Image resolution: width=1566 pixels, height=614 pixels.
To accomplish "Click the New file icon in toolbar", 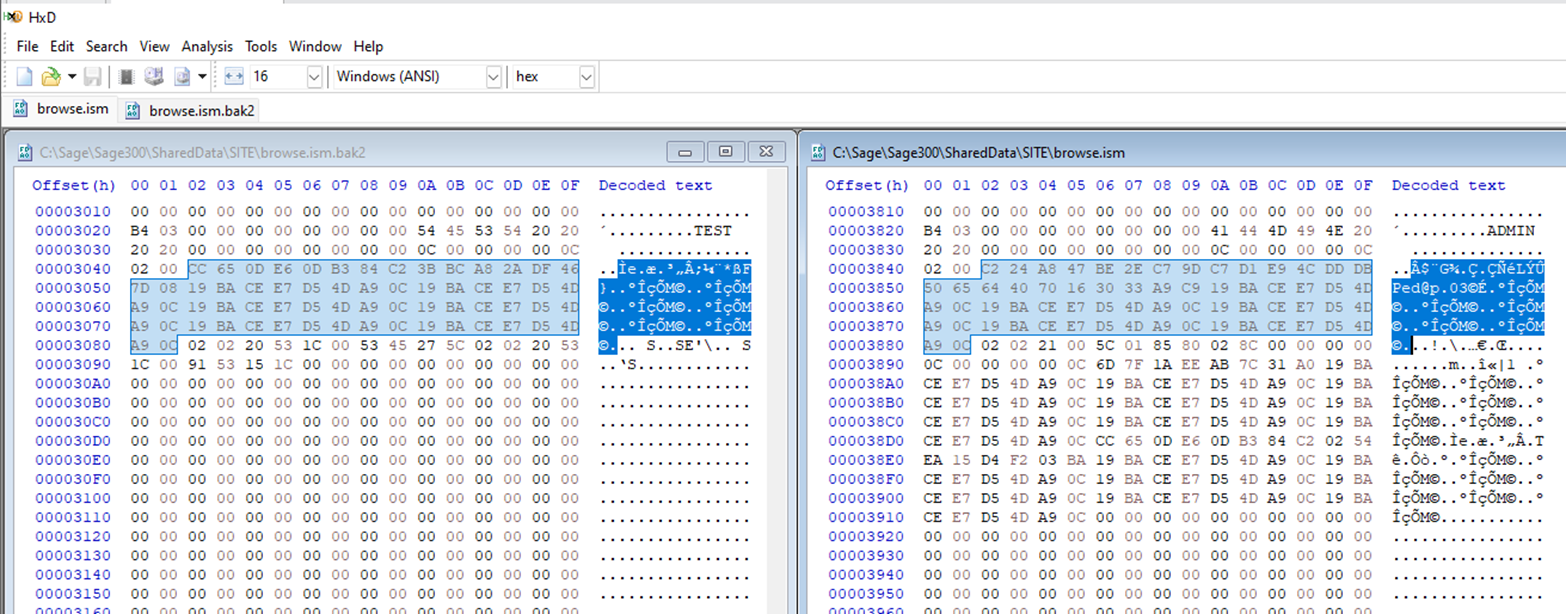I will tap(24, 77).
